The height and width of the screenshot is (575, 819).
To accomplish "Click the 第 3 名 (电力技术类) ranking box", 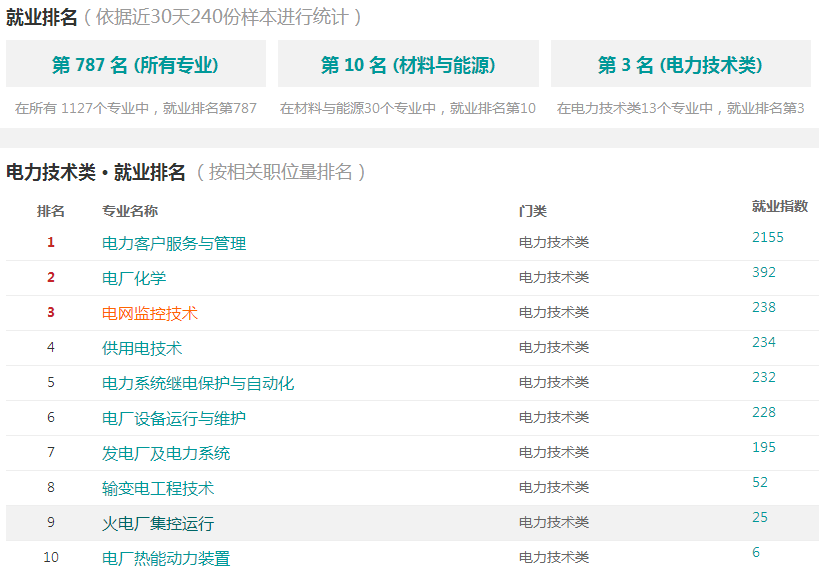I will pyautogui.click(x=681, y=64).
